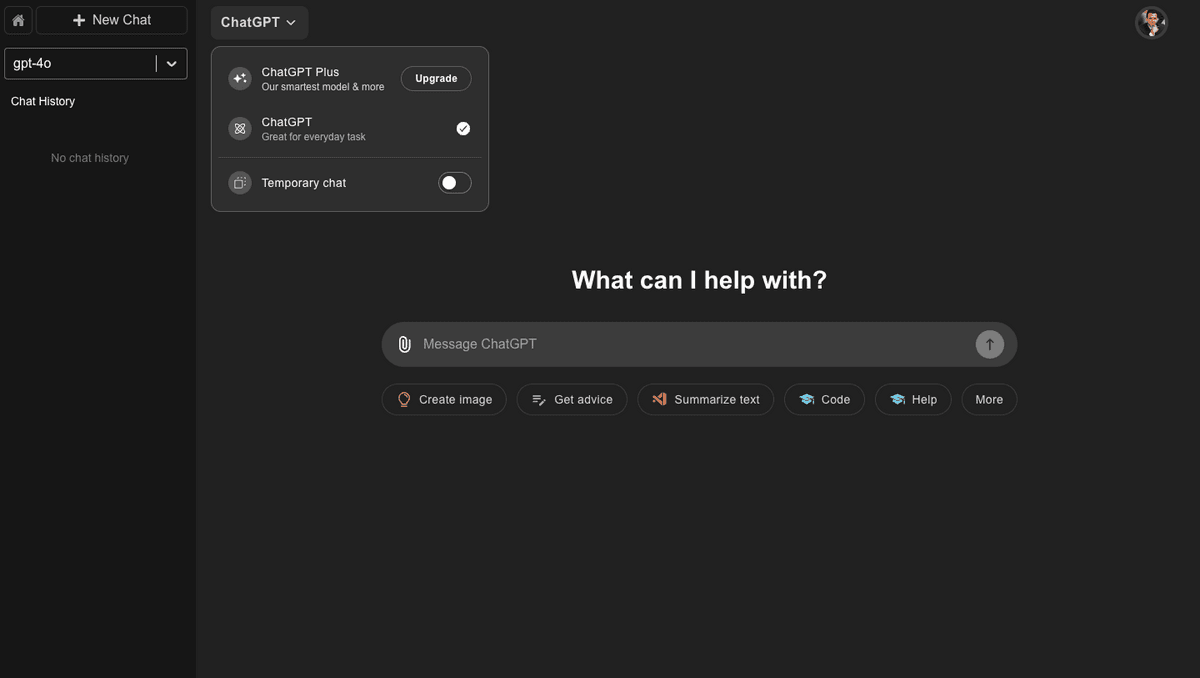The image size is (1200, 678).
Task: Click the Message ChatGPT input field
Action: click(690, 344)
